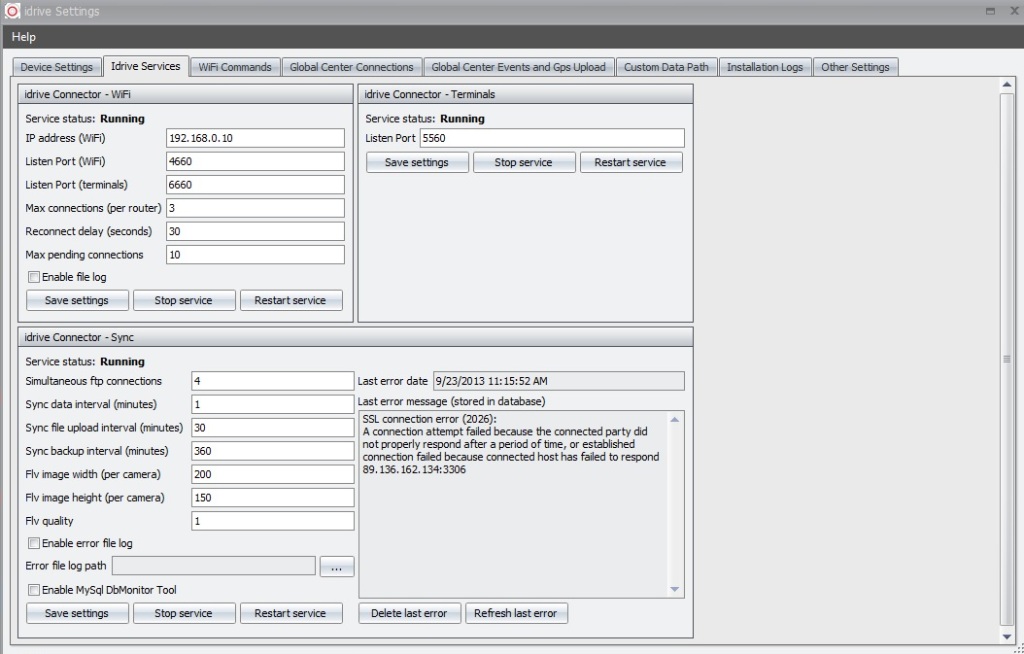Click the IP address (WiFi) input field
Image resolution: width=1024 pixels, height=654 pixels.
pos(255,138)
